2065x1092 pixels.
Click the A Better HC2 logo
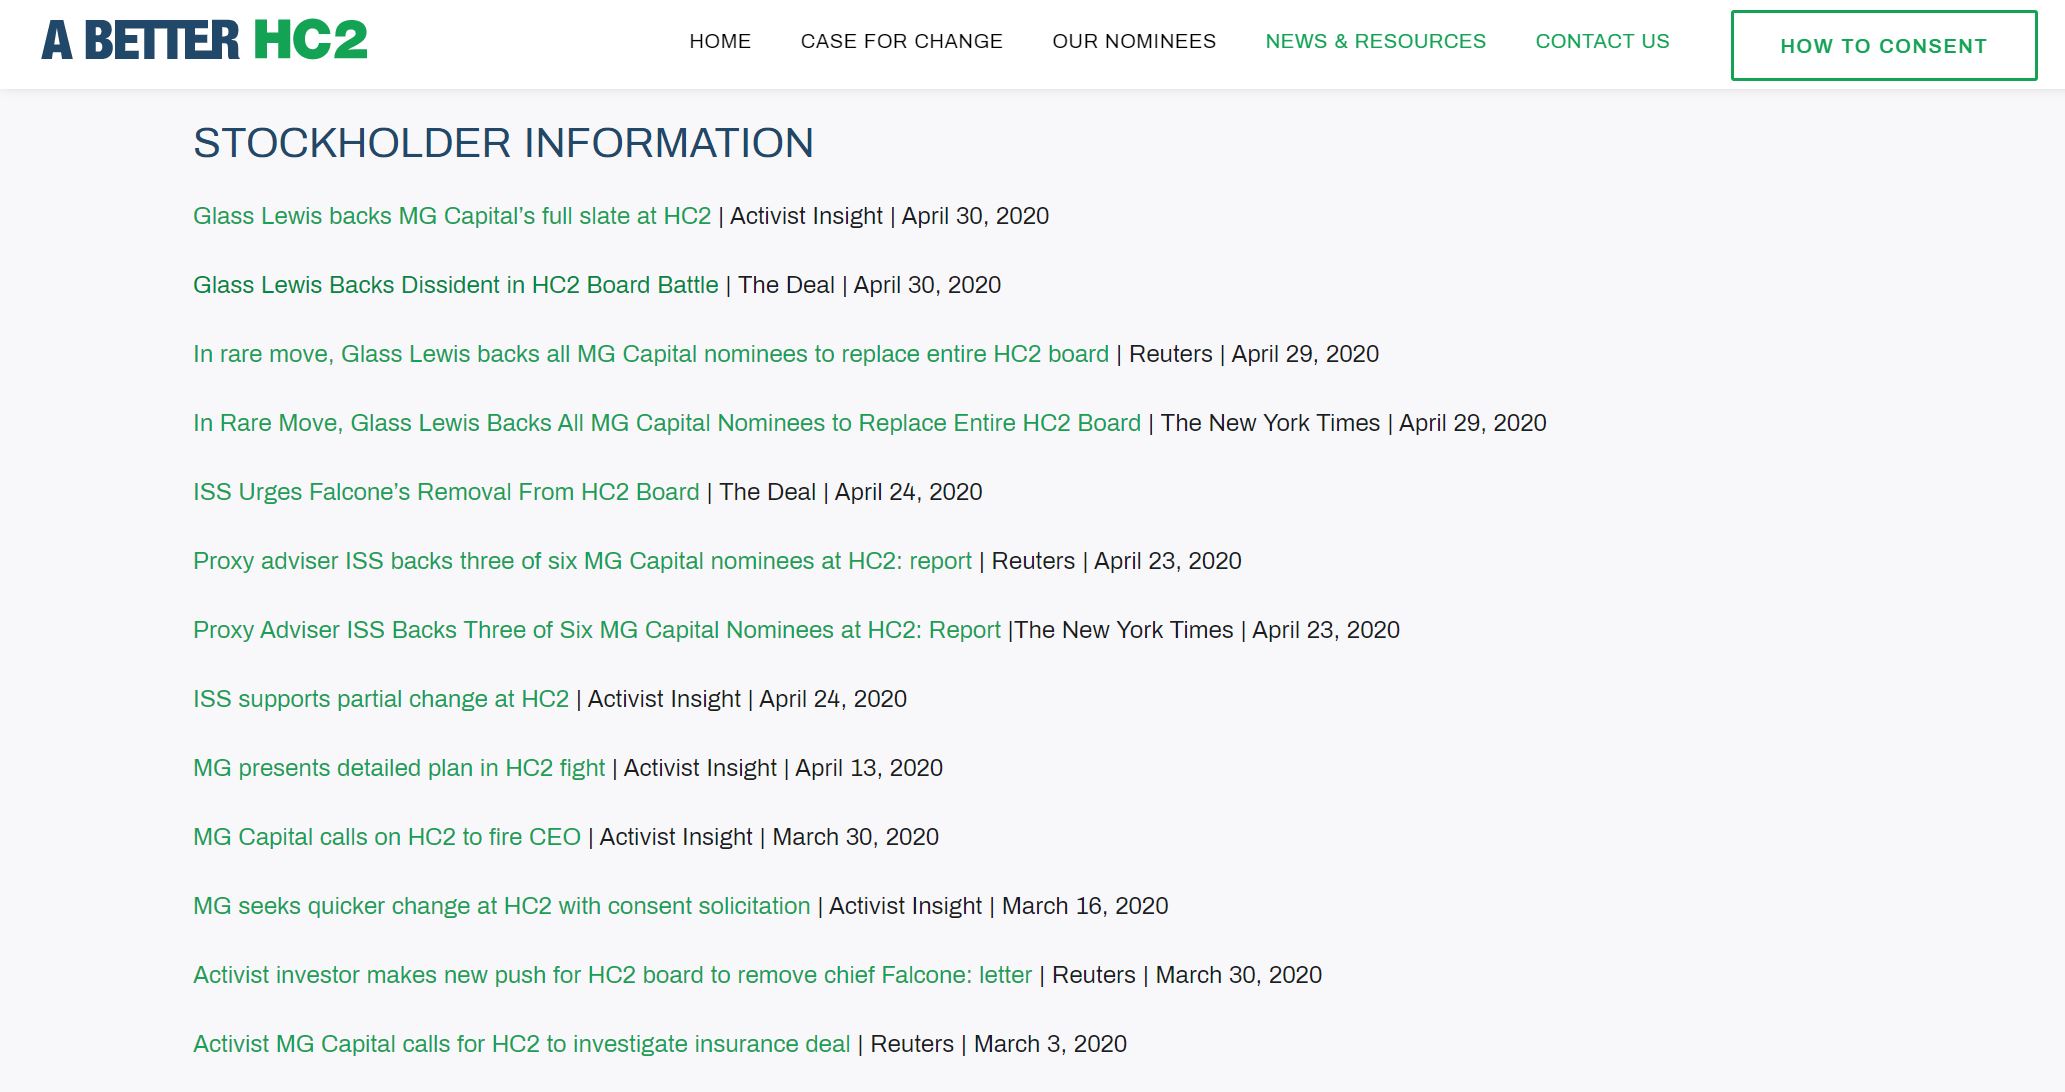click(204, 41)
